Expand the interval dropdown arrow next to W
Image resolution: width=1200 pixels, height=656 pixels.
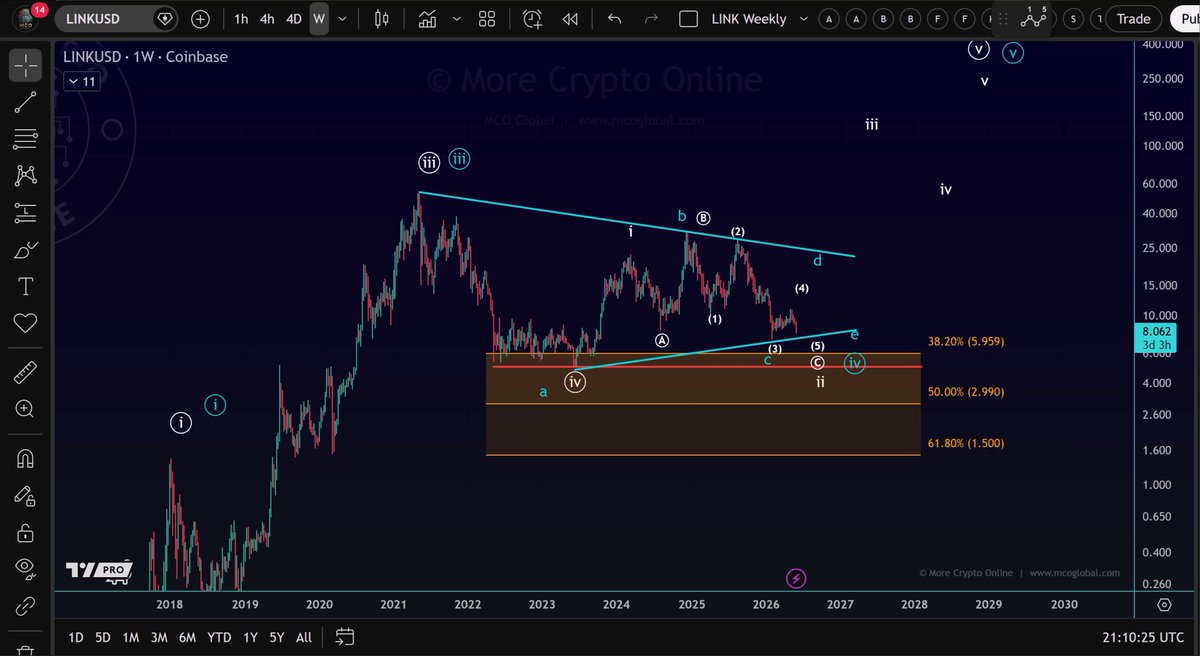point(344,19)
